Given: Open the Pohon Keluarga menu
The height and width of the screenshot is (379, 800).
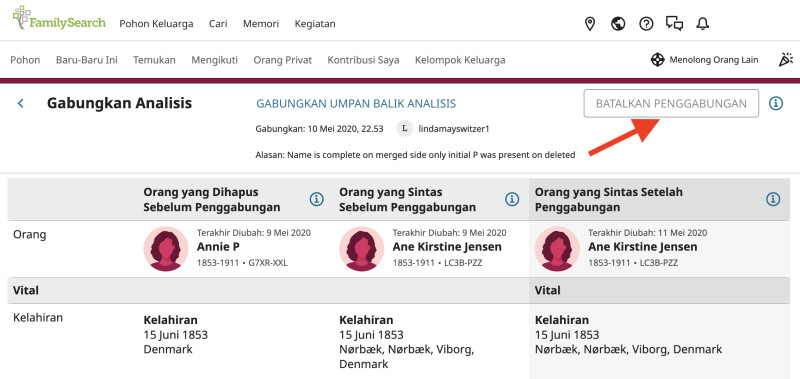Looking at the screenshot, I should click(156, 24).
